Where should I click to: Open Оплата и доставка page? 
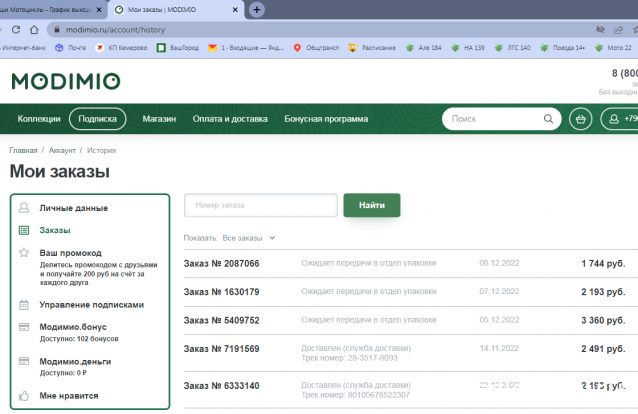[x=230, y=119]
